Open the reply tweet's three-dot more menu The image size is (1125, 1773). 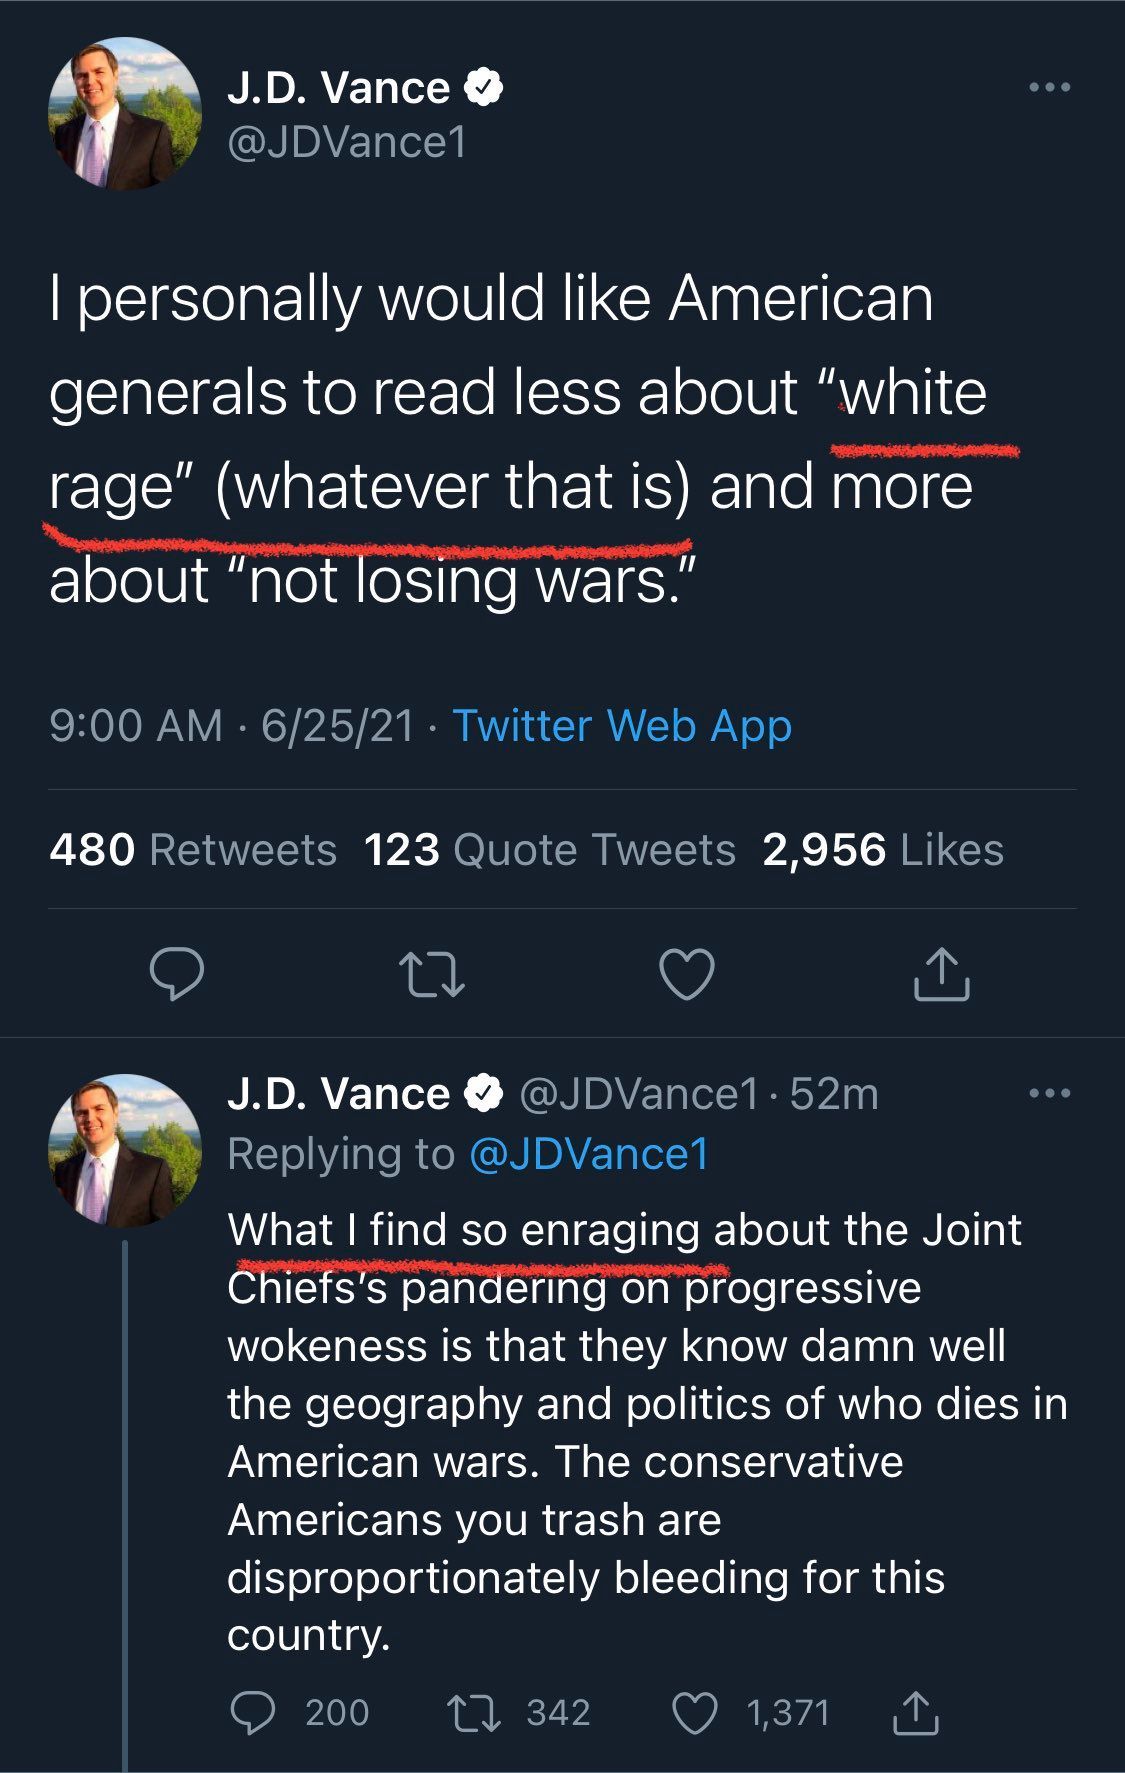pyautogui.click(x=1050, y=1093)
